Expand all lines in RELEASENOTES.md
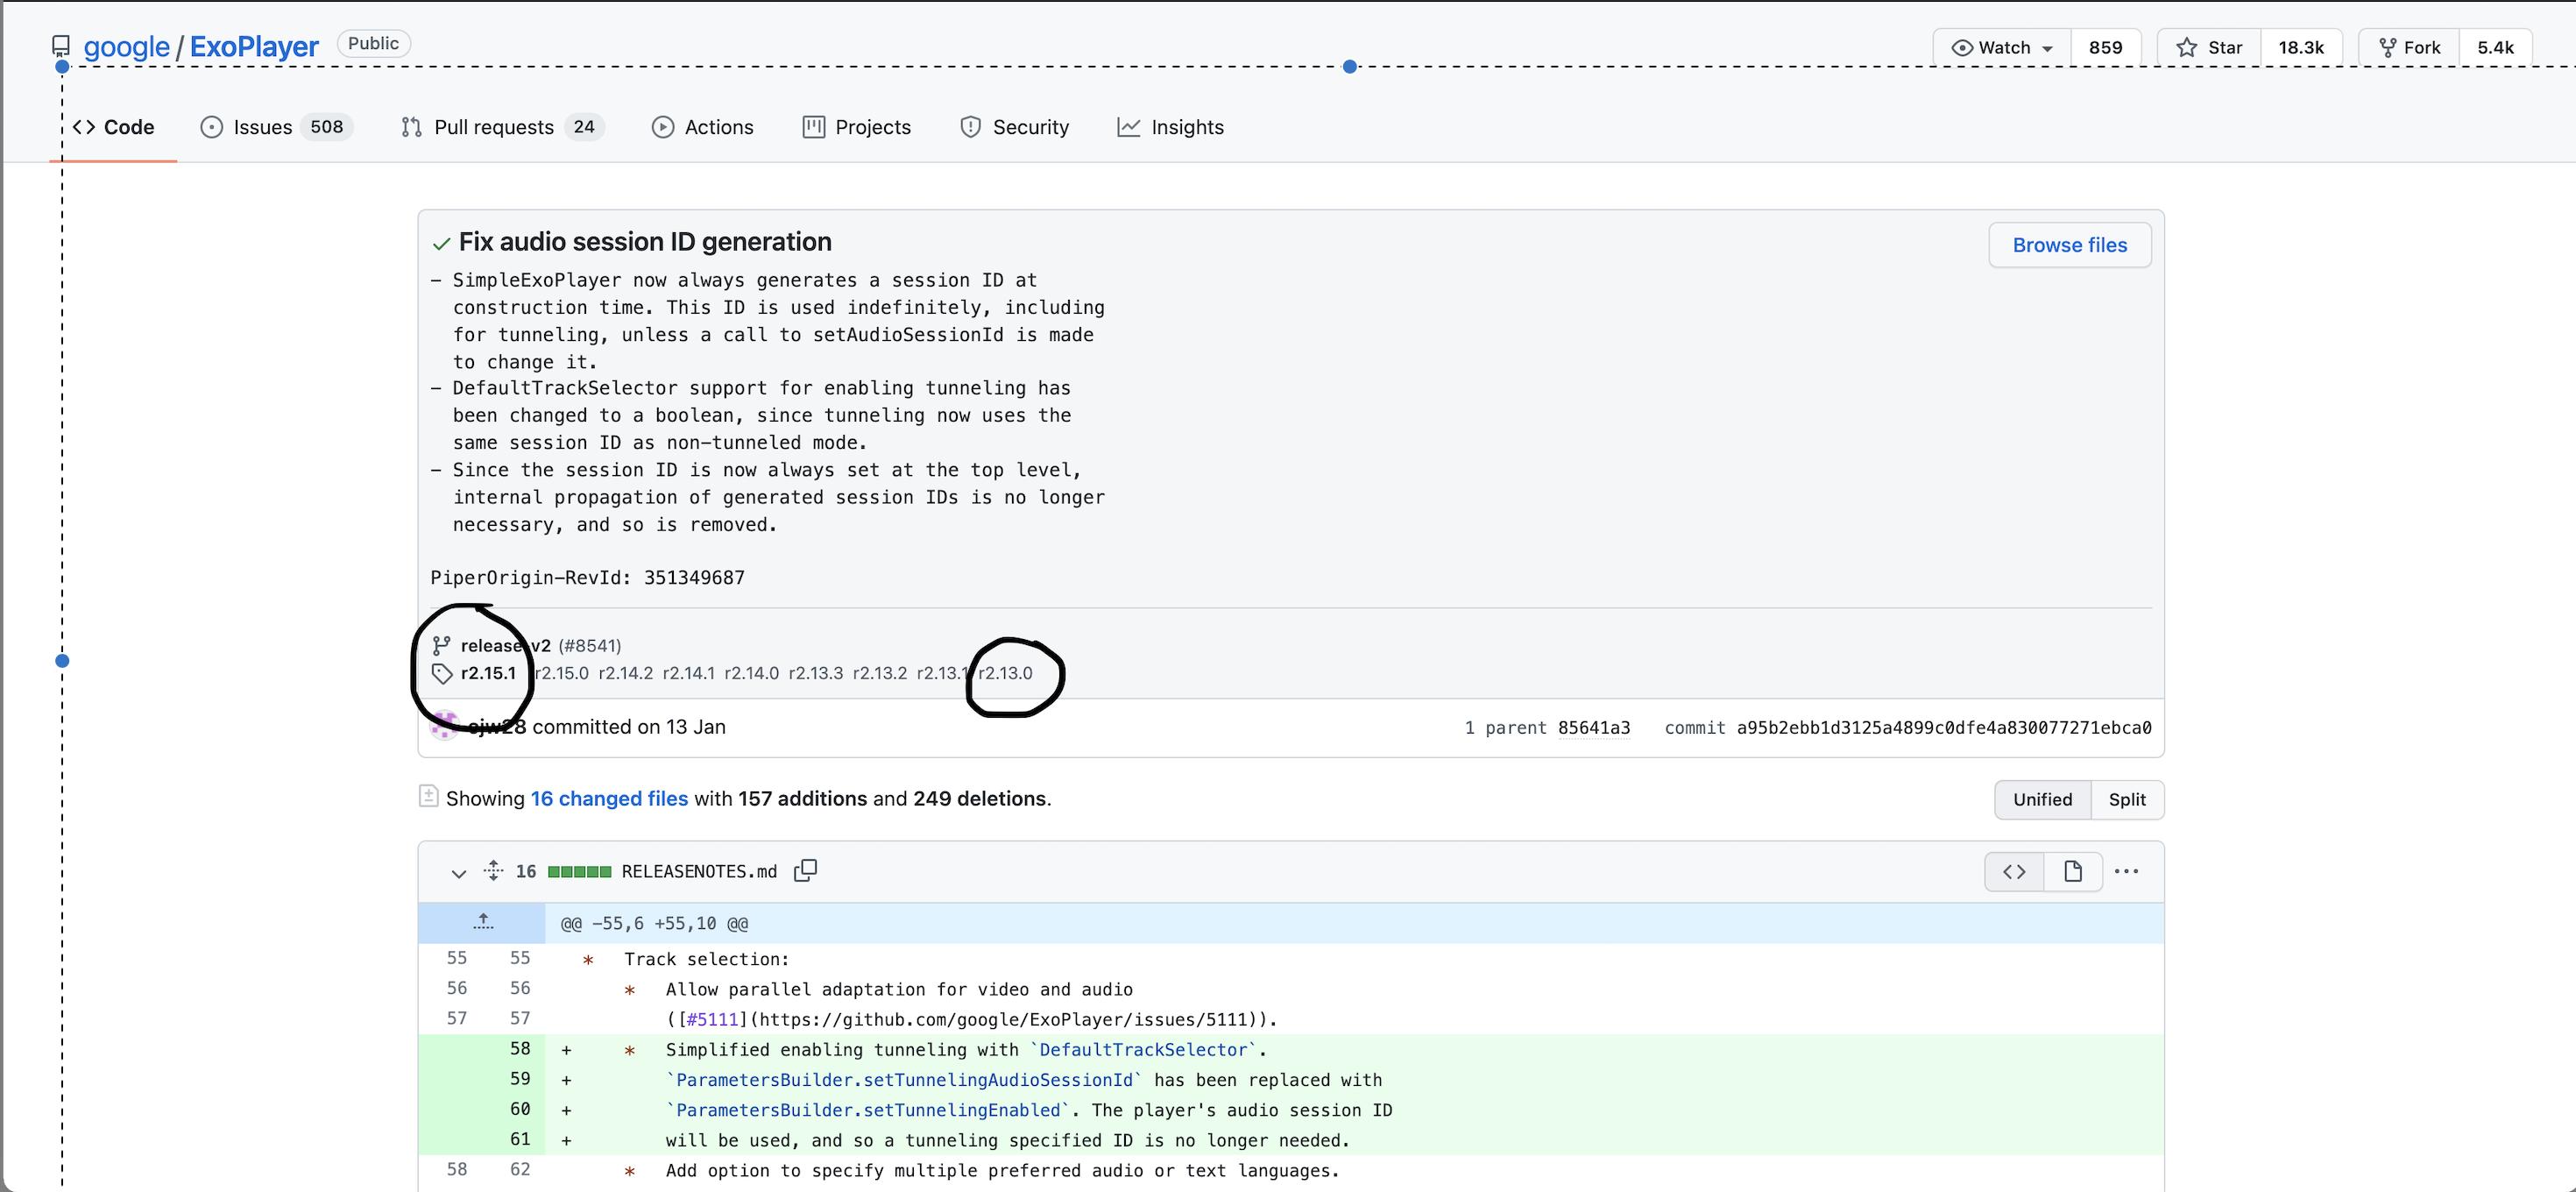The height and width of the screenshot is (1192, 2576). pos(493,870)
